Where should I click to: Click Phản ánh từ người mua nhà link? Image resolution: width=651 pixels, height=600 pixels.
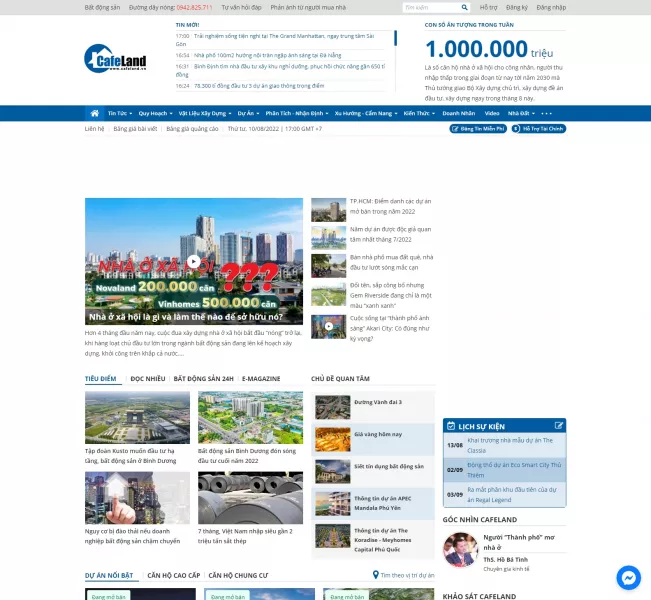coord(308,7)
